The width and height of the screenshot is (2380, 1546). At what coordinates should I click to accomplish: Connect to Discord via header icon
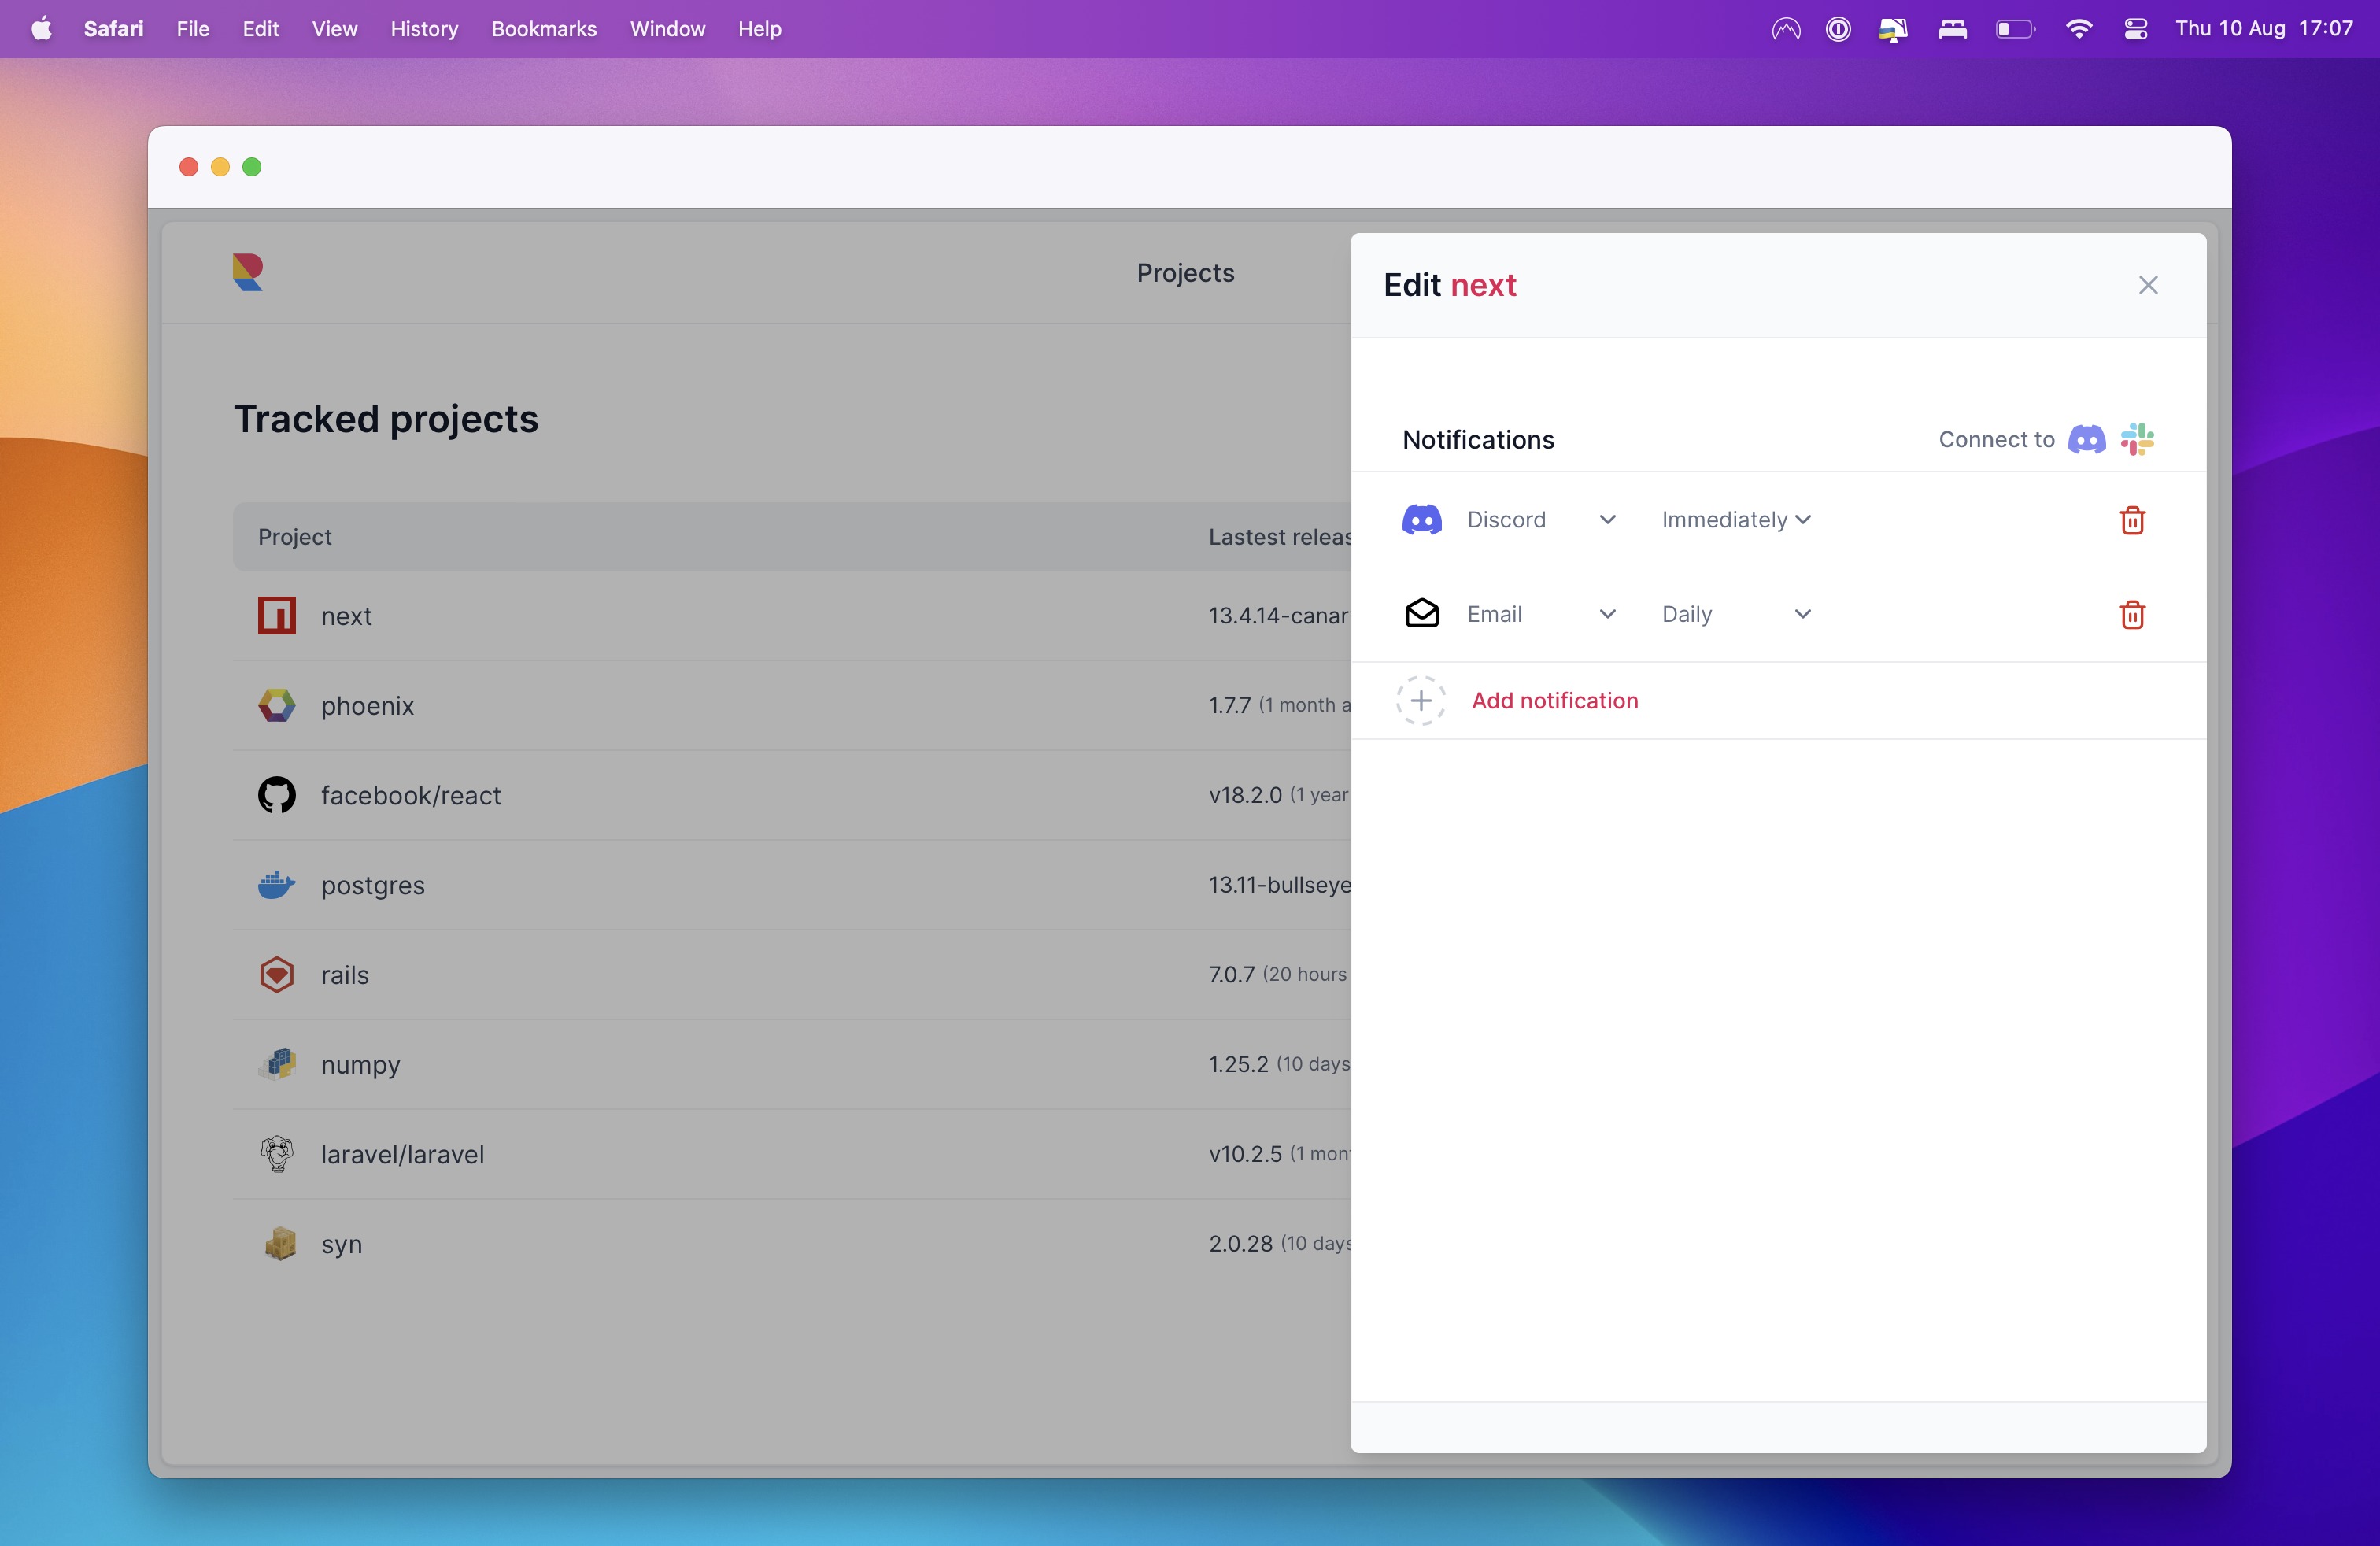[2086, 439]
